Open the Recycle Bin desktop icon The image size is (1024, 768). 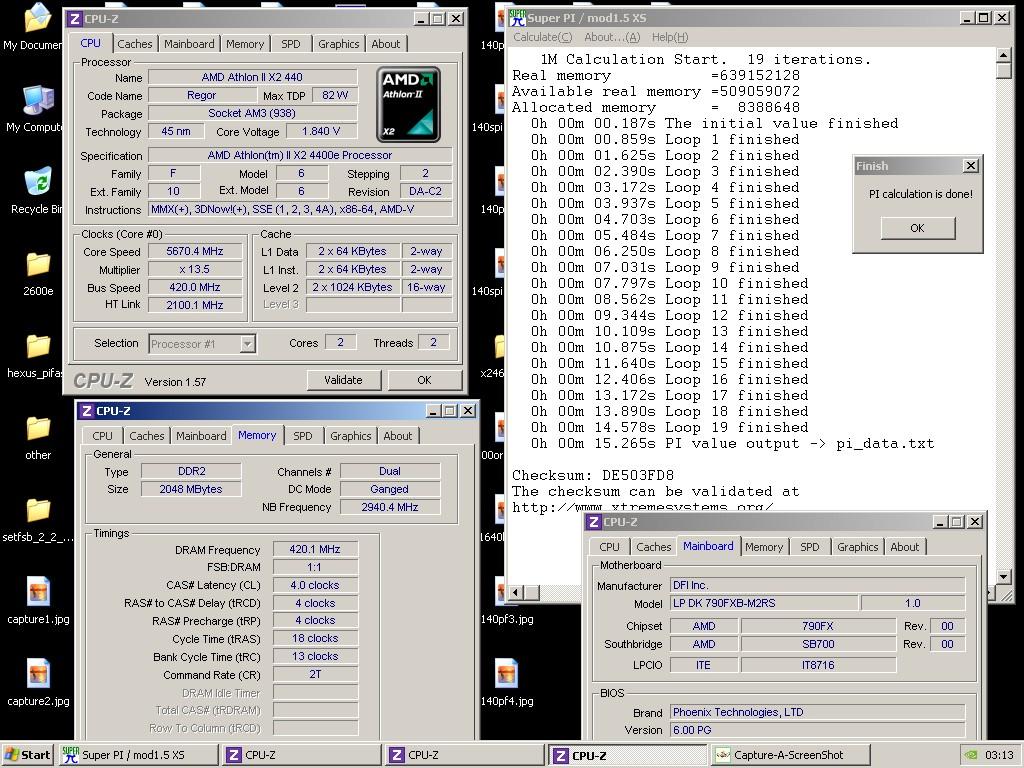[x=37, y=181]
